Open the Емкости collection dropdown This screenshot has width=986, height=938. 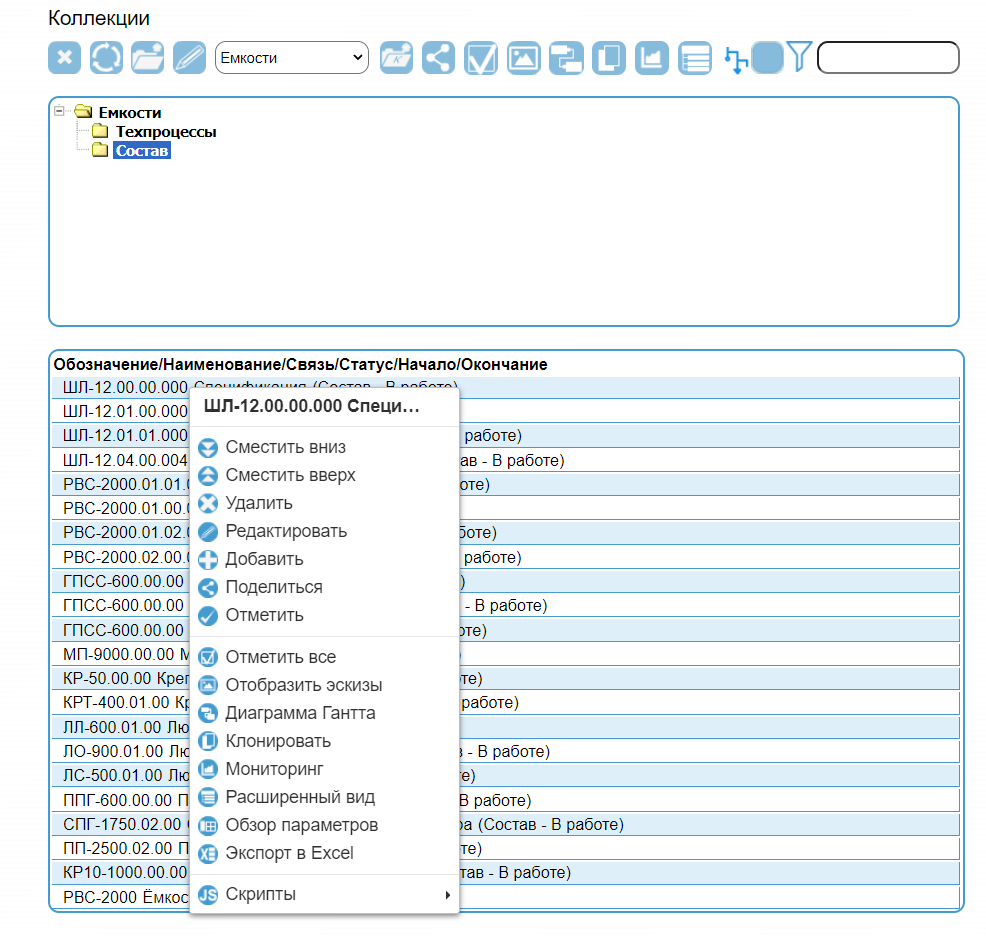[x=292, y=57]
